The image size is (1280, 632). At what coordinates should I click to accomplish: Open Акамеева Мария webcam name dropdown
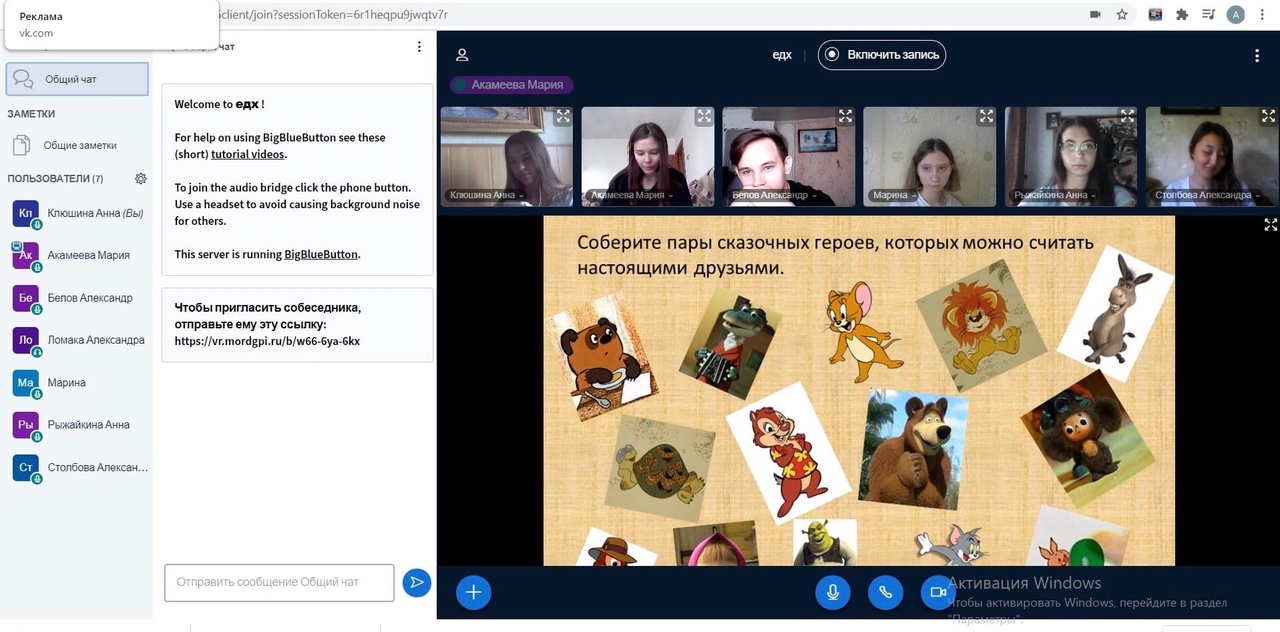(631, 196)
